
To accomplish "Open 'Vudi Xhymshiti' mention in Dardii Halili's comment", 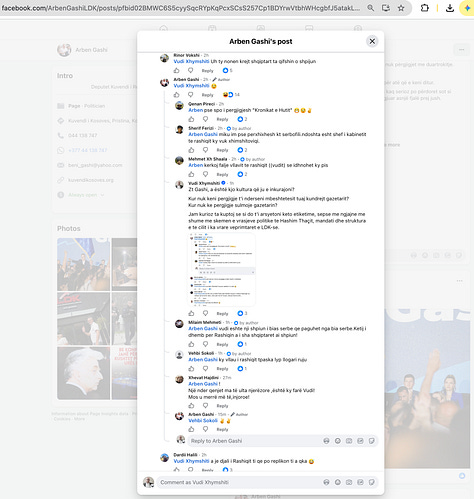I will 191,461.
